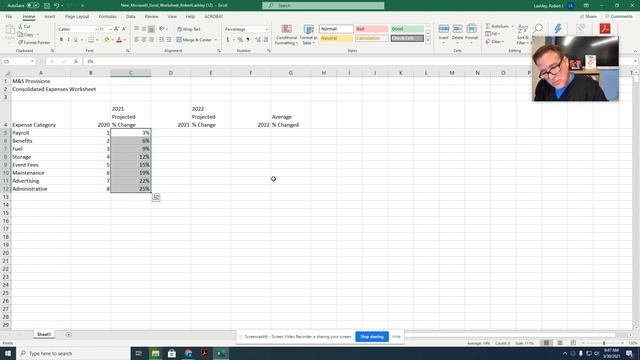This screenshot has width=640, height=360.
Task: Click the Borders icon
Action: 91,40
